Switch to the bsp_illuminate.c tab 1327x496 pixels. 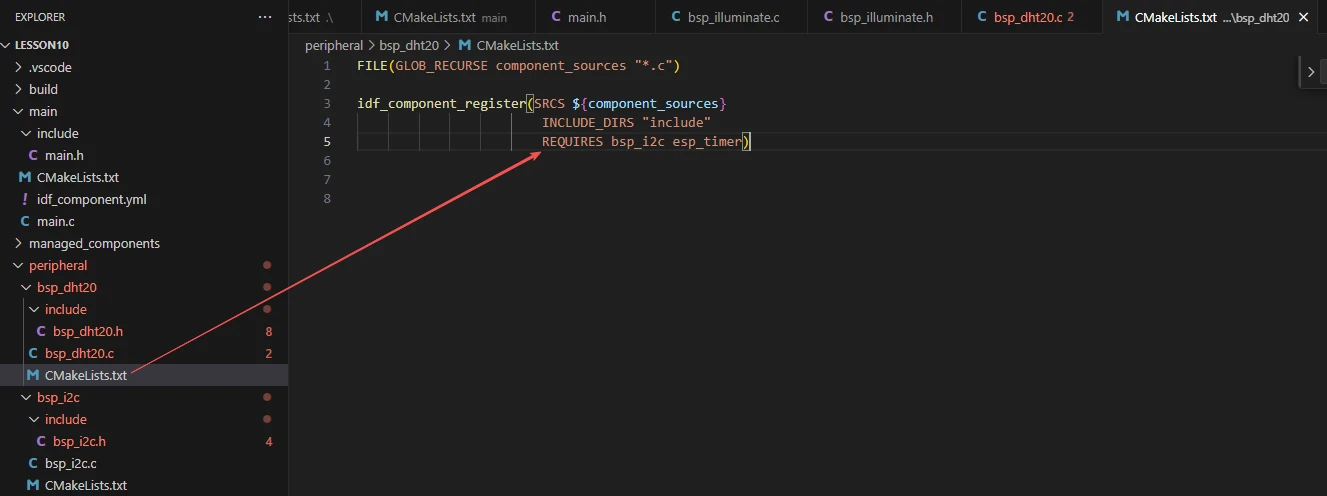tap(732, 17)
